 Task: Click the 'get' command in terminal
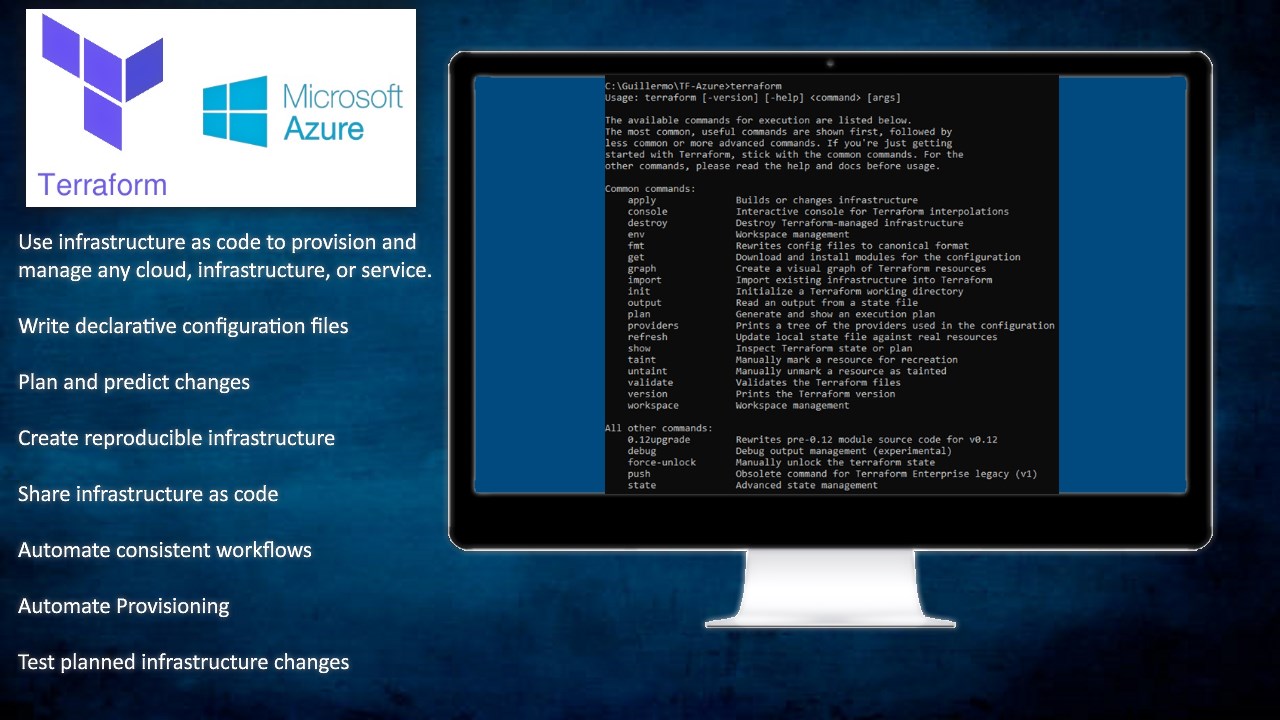tap(636, 257)
